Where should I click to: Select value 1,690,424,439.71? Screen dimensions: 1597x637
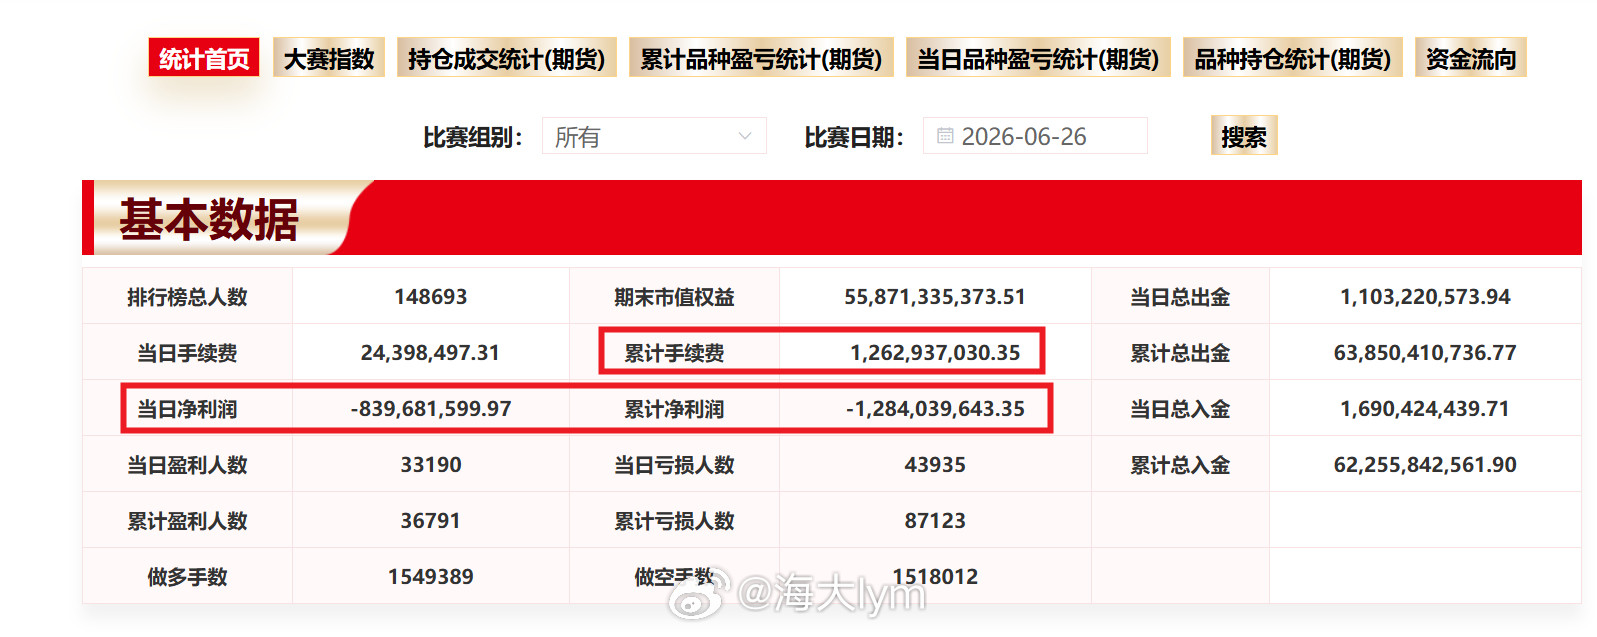pos(1425,408)
